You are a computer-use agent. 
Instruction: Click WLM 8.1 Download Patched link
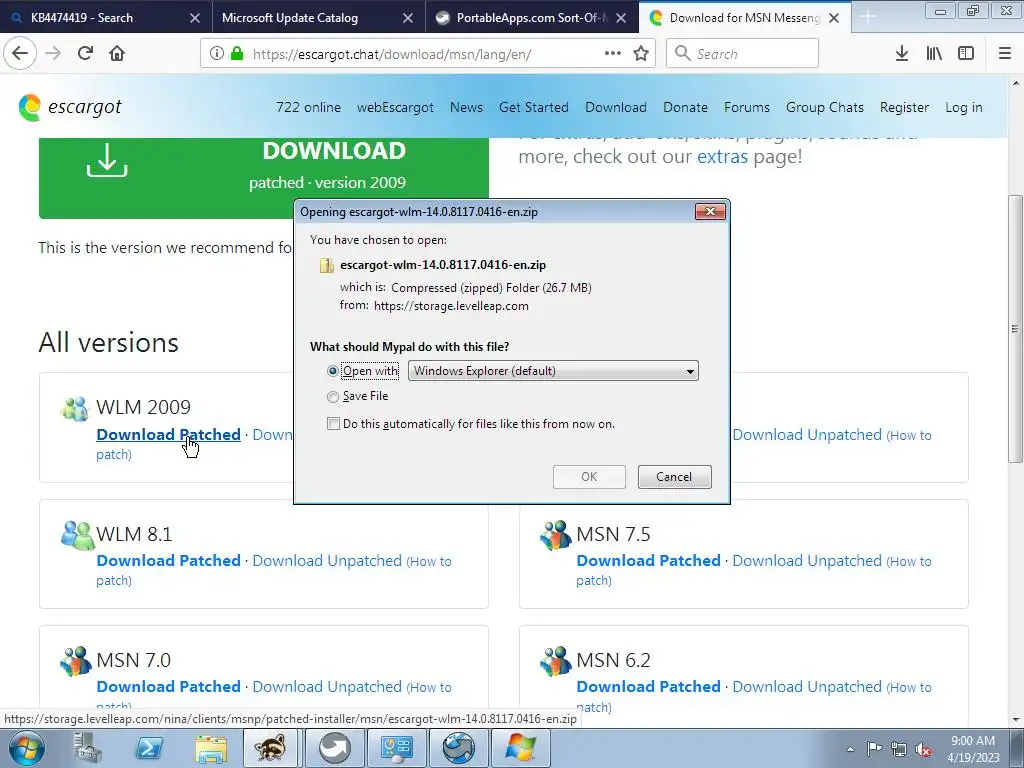pyautogui.click(x=168, y=560)
